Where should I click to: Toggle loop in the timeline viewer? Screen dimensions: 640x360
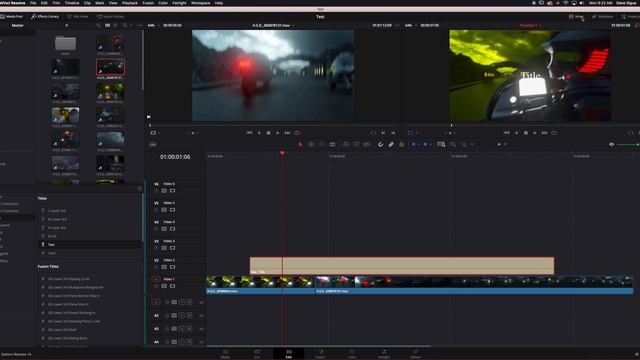point(554,133)
